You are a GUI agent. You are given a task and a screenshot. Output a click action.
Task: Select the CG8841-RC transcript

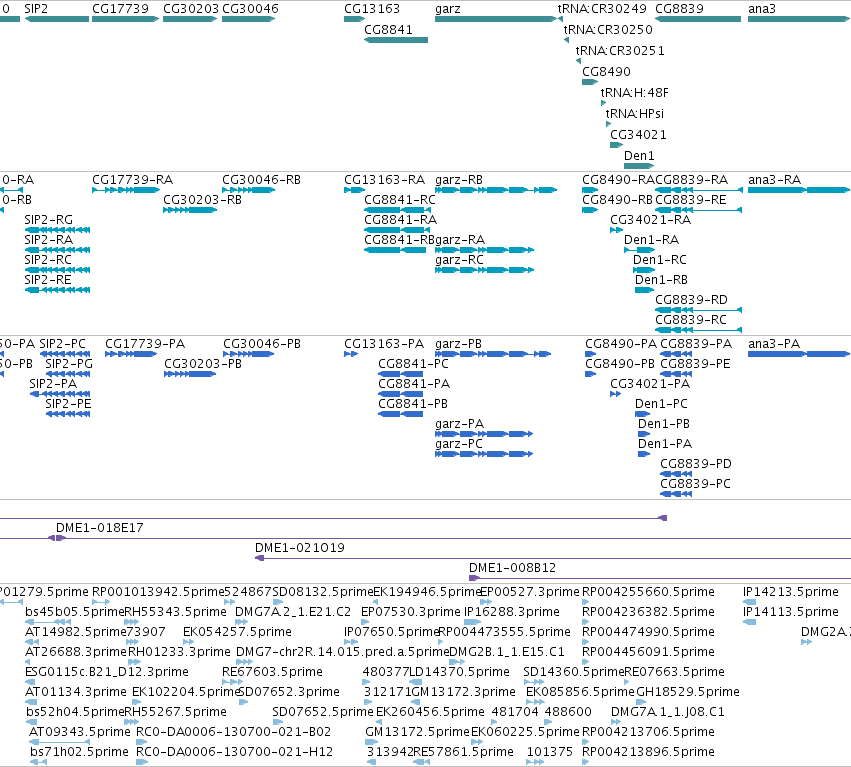[x=397, y=210]
